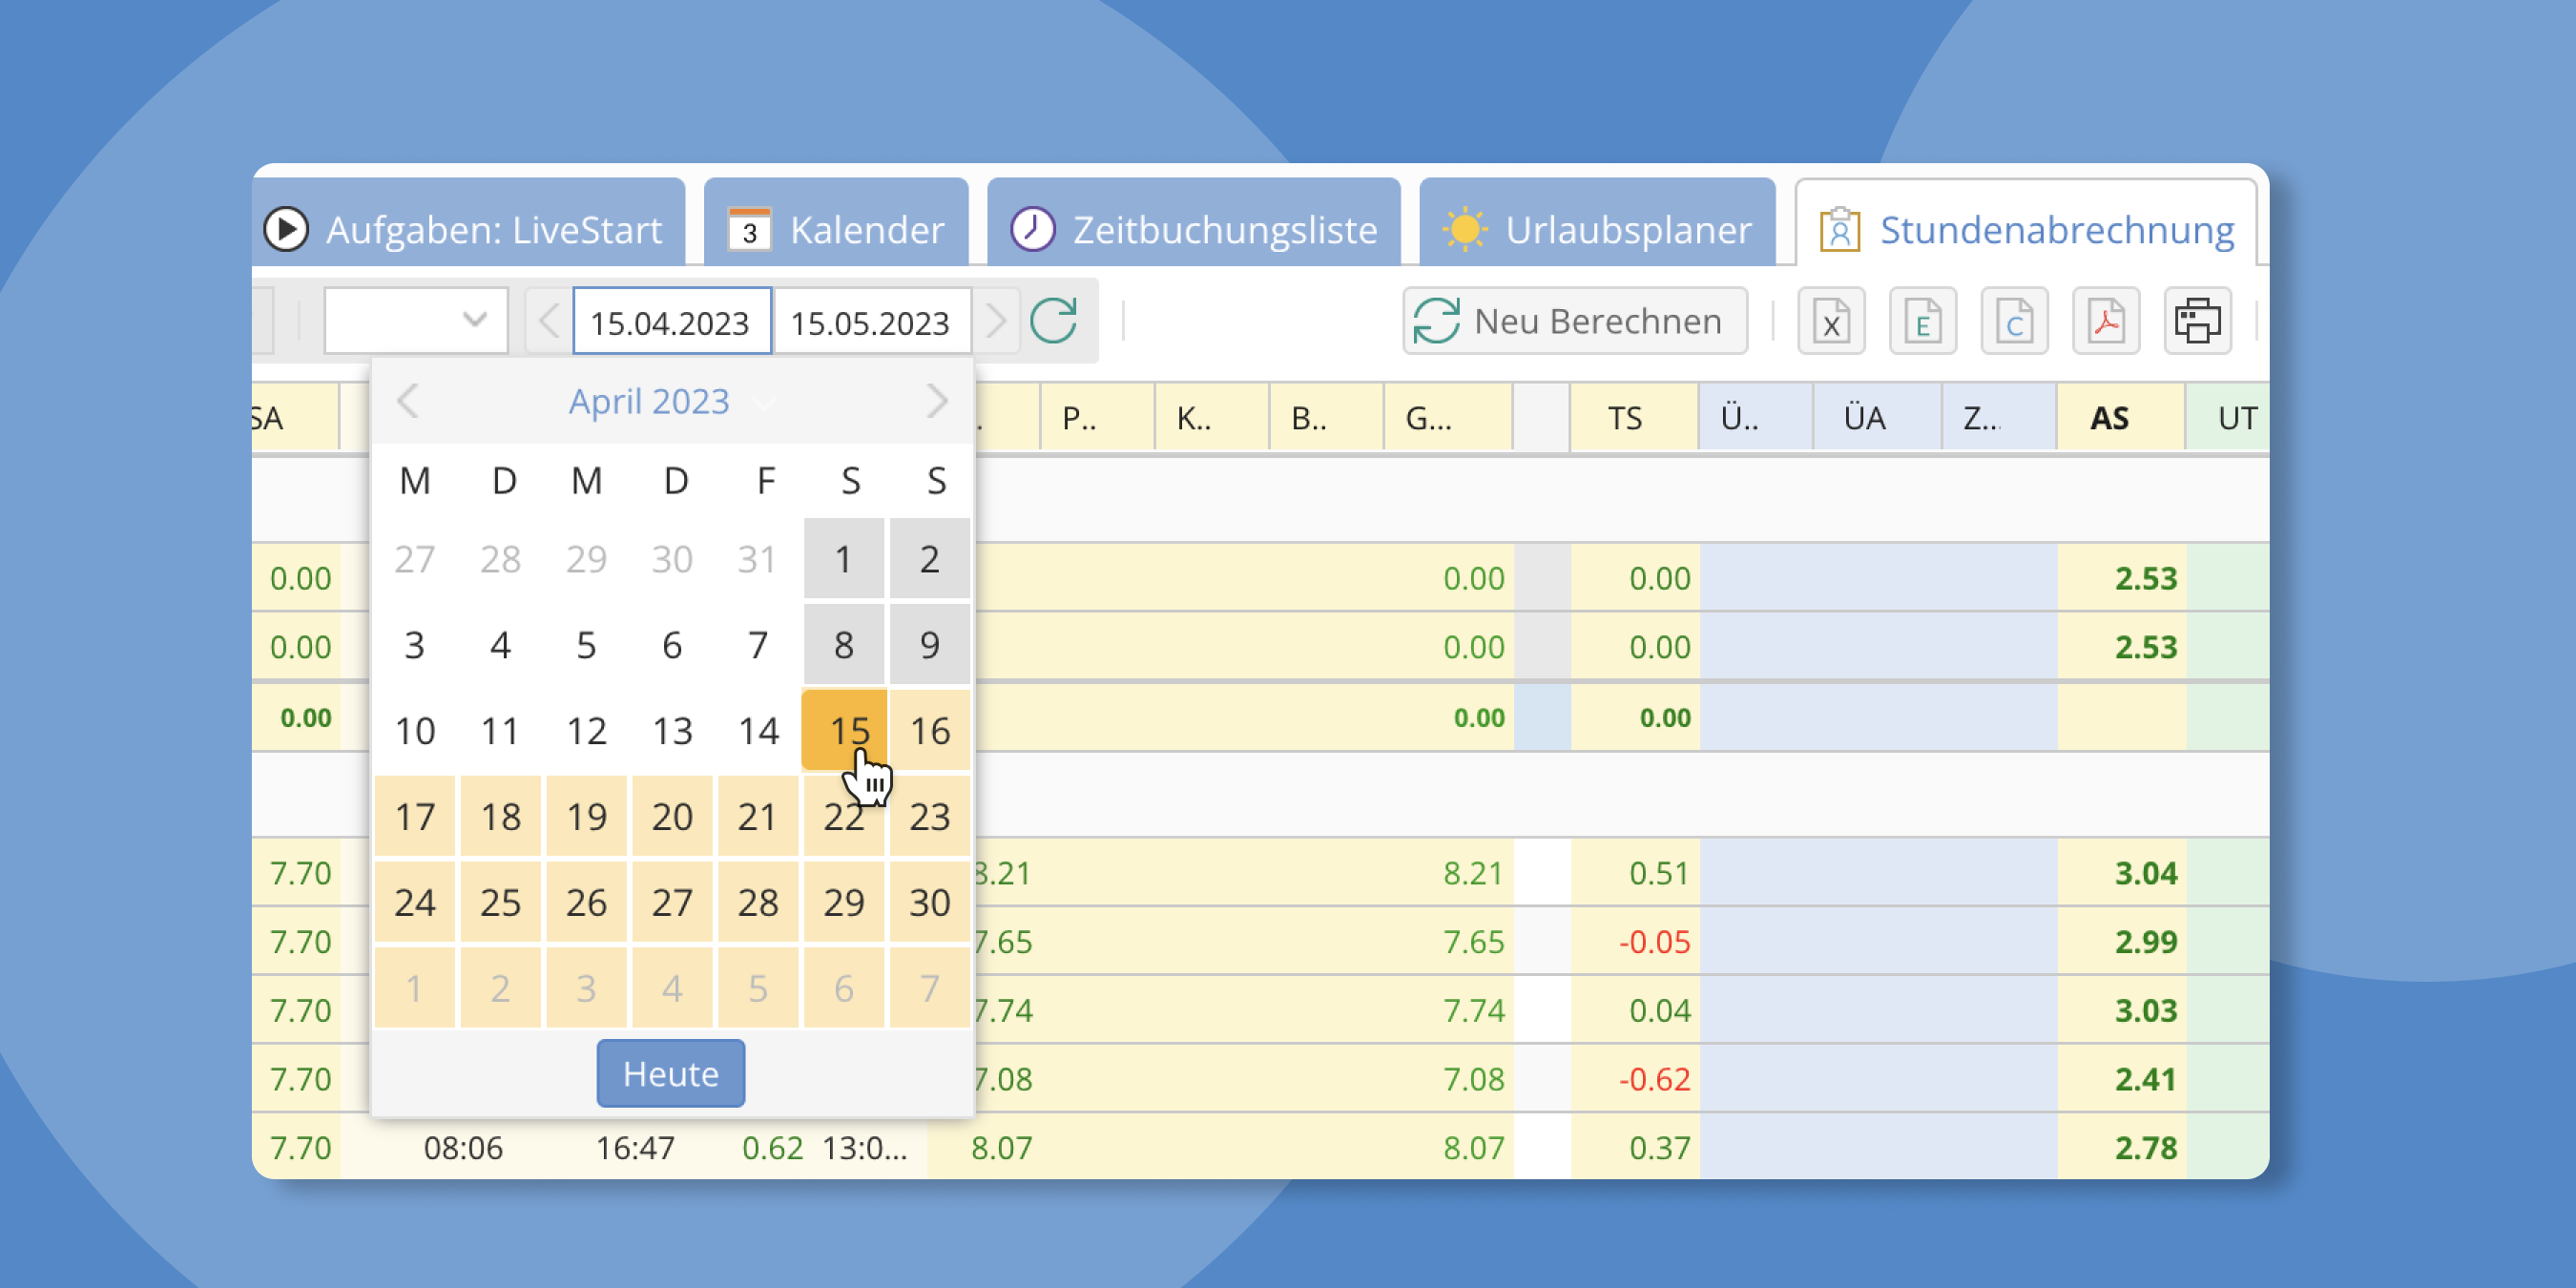Click the ÜA column header
This screenshot has height=1288, width=2576.
coord(1877,417)
